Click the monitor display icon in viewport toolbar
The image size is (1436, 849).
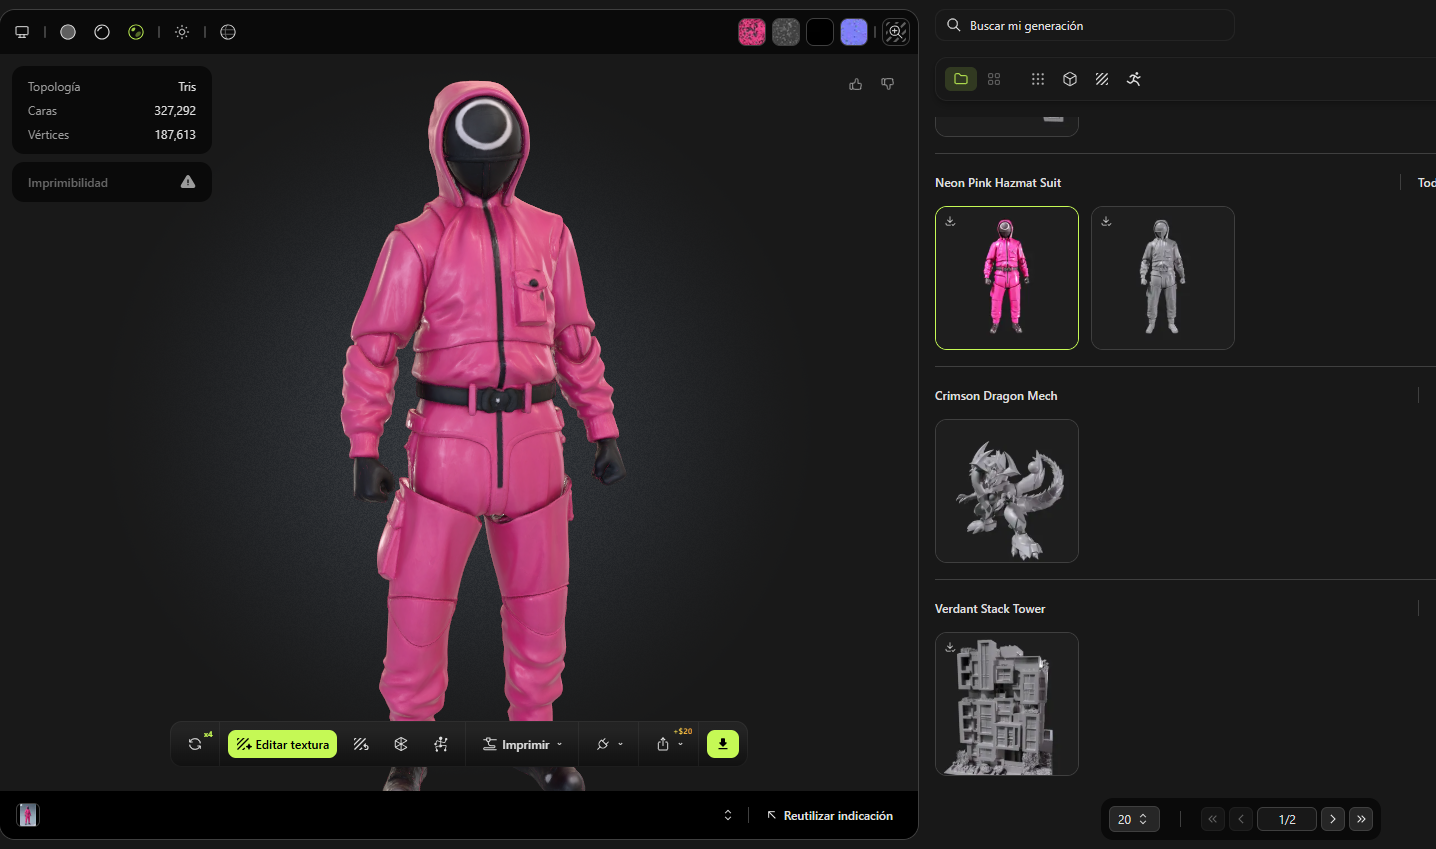[22, 32]
